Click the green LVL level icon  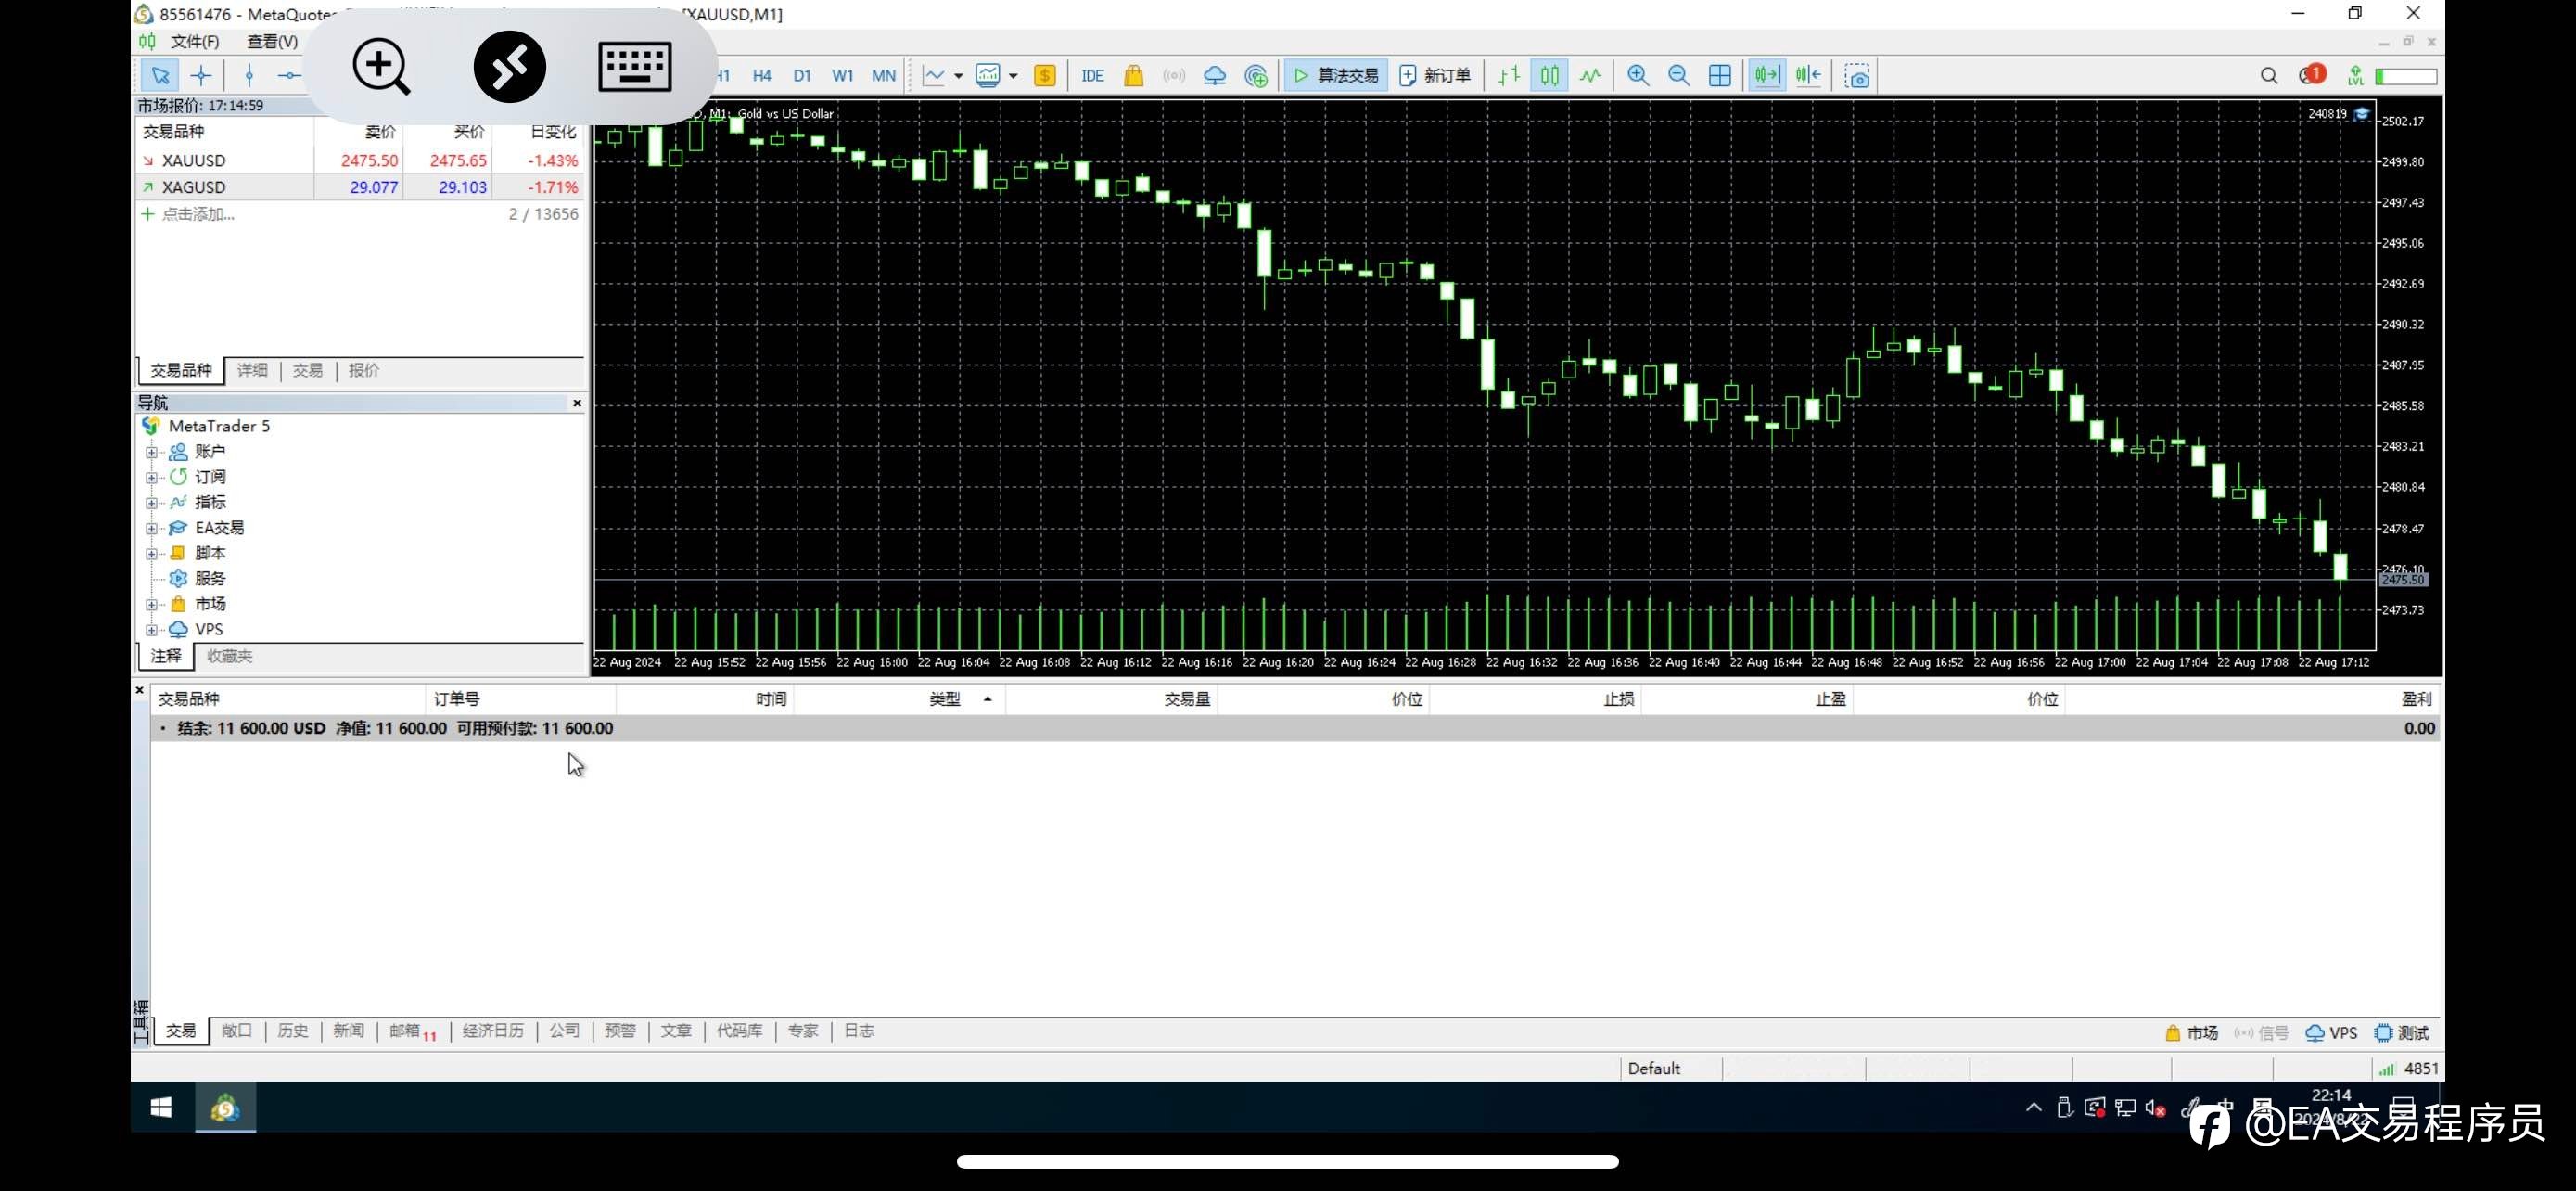click(2355, 75)
